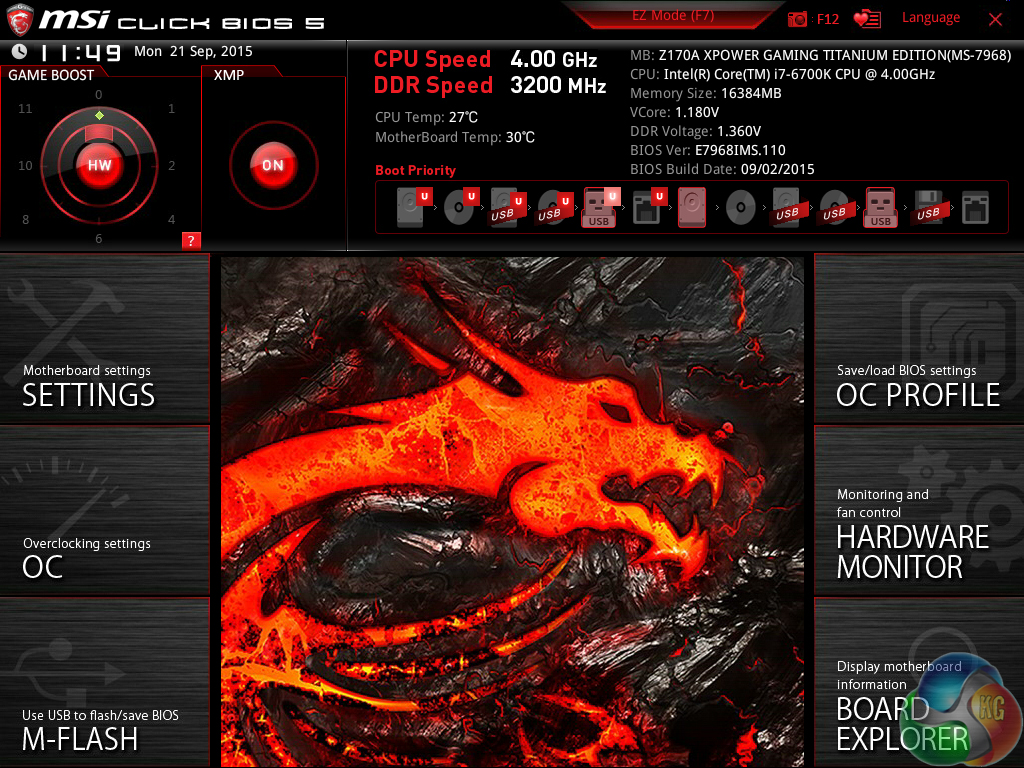Select the highlighted UEFI USB key boot icon
The width and height of the screenshot is (1024, 768).
point(600,208)
